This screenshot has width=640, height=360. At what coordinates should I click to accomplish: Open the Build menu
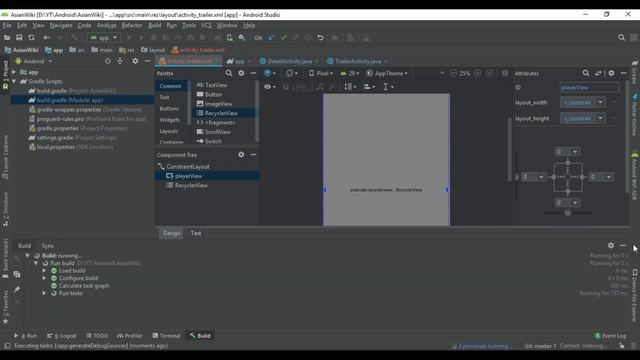pyautogui.click(x=154, y=25)
